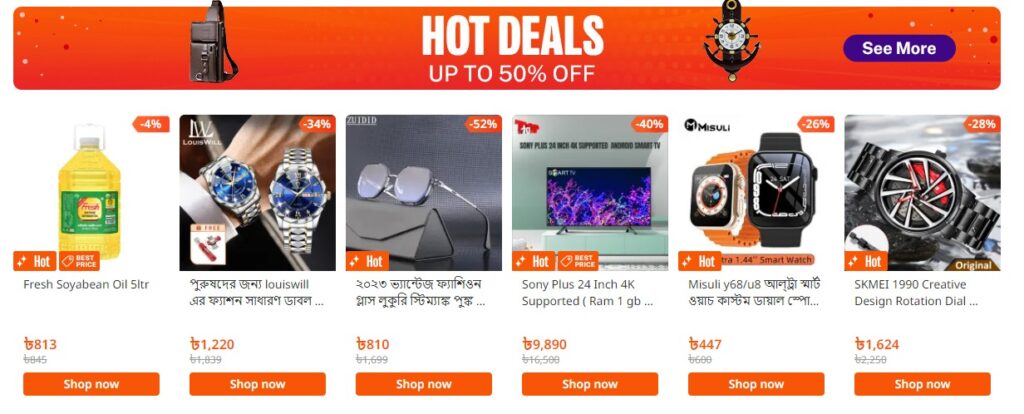Shop now for Fresh Soyabean Oil
This screenshot has height=414, width=1024.
click(x=91, y=384)
